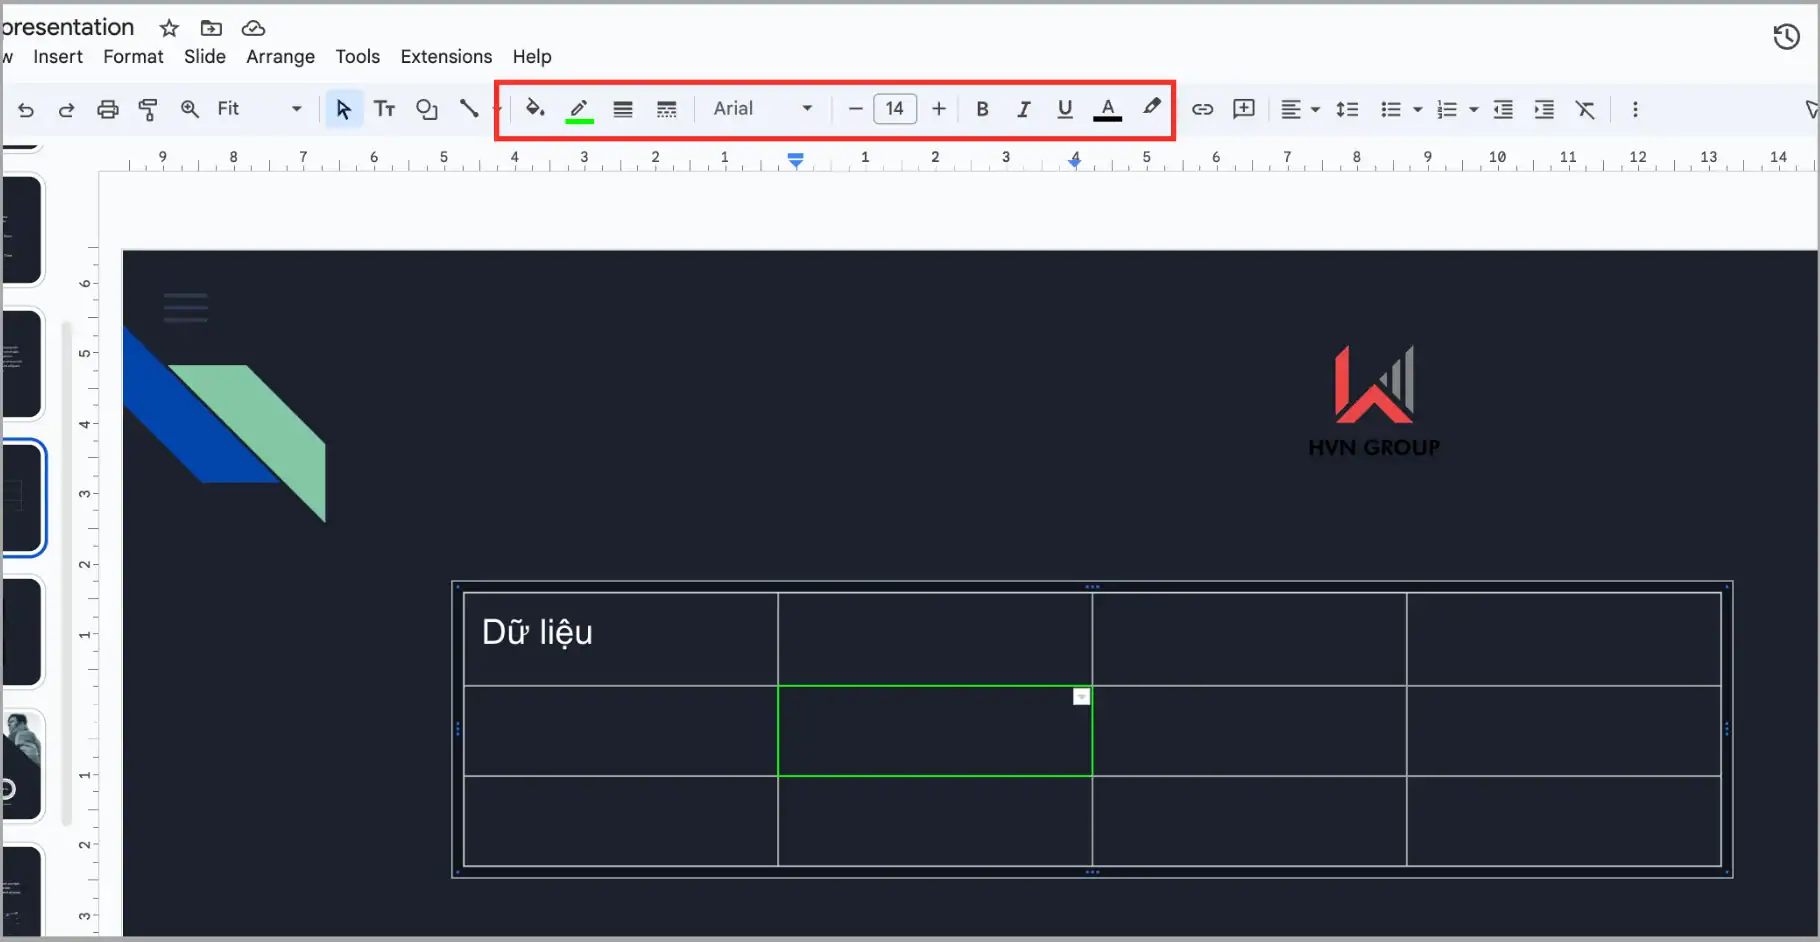Open the Insert menu
Screen dimensions: 1820x942
(58, 57)
